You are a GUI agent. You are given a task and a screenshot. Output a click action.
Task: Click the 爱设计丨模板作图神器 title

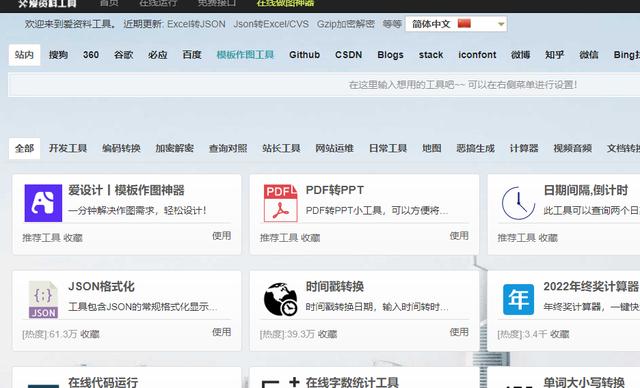pyautogui.click(x=126, y=190)
